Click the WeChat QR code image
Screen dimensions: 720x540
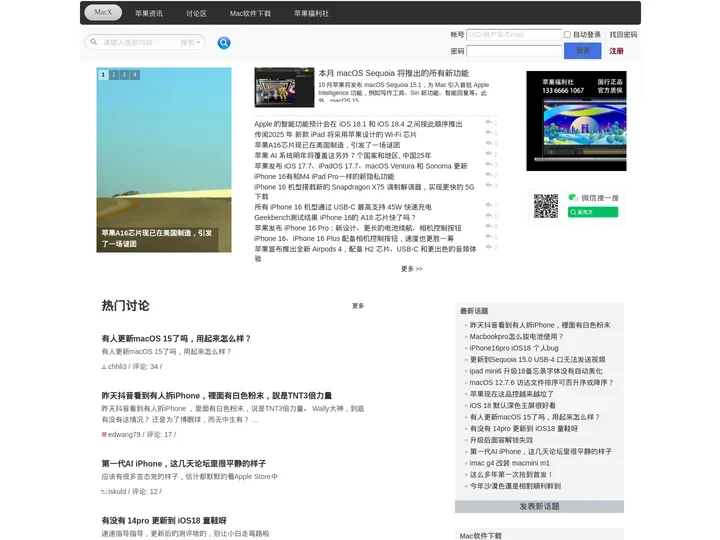(546, 206)
